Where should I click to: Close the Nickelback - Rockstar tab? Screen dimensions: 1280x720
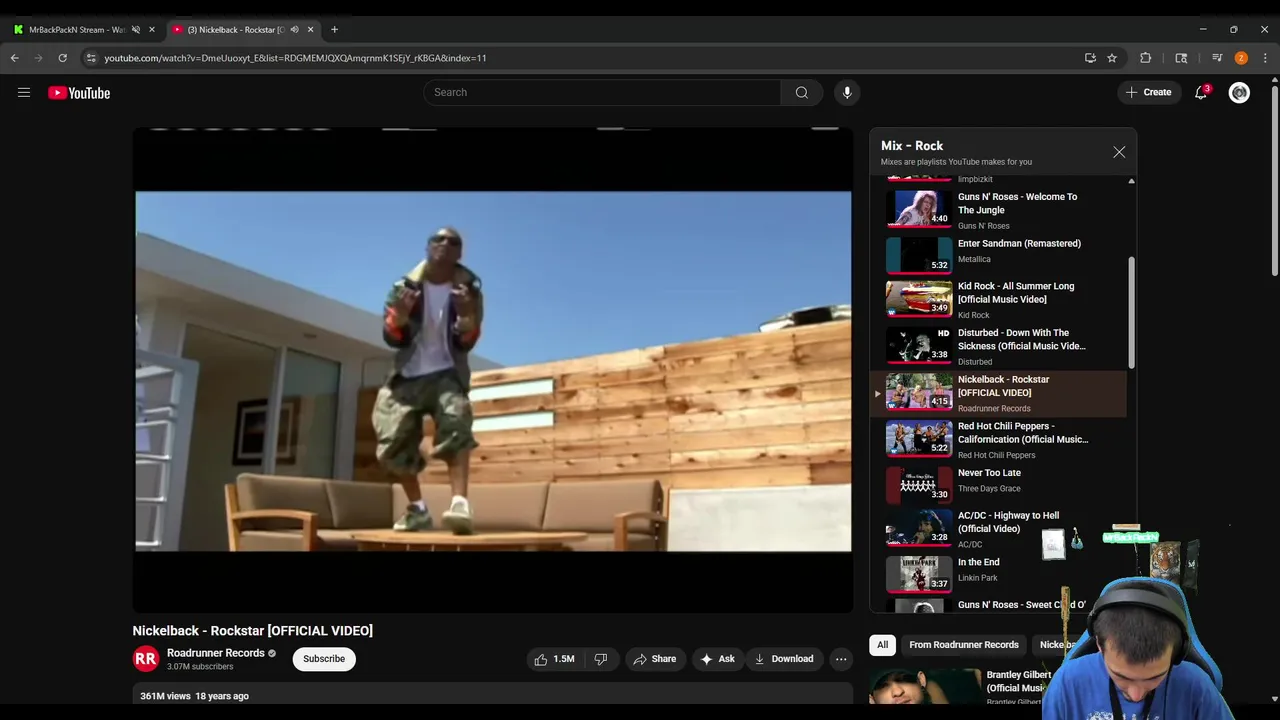[x=310, y=30]
